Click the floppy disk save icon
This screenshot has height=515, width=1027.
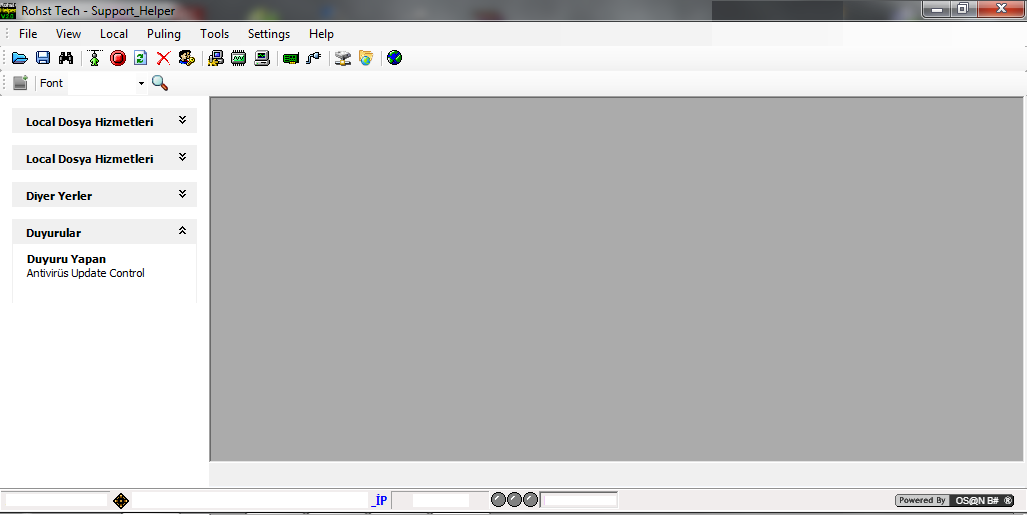point(43,58)
